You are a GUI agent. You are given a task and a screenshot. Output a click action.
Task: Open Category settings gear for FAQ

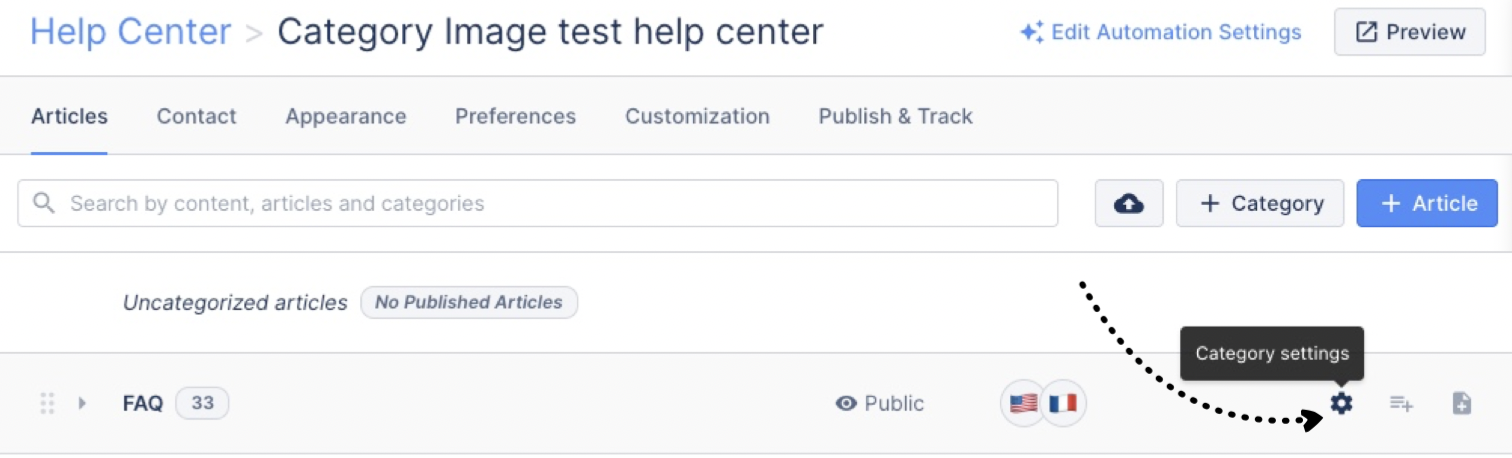pyautogui.click(x=1341, y=403)
